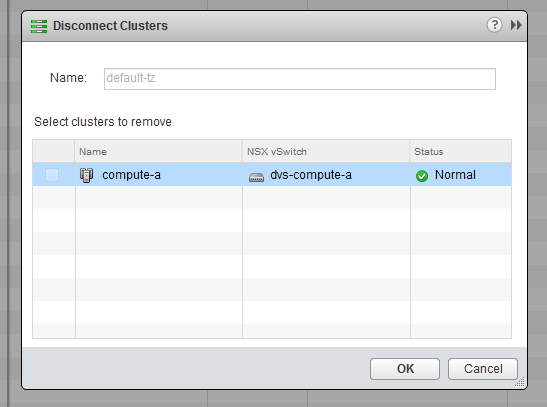Click the Disconnect Clusters dialog icon

[39, 27]
